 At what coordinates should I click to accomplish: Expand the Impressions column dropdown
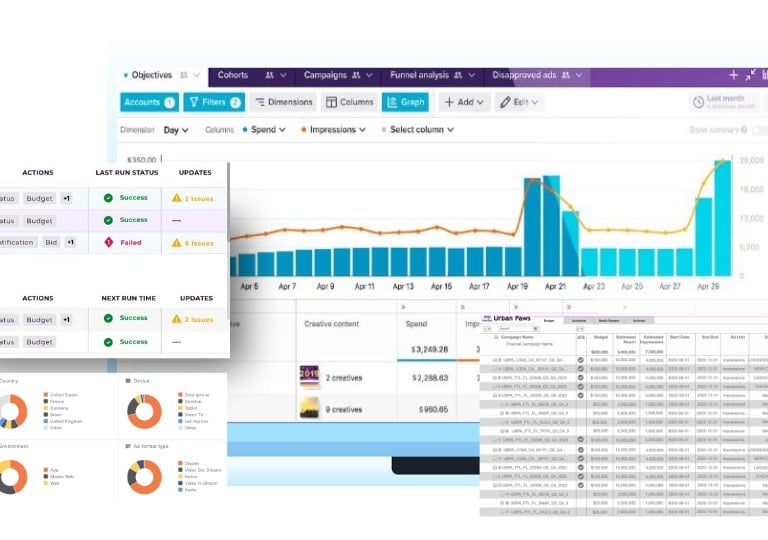pos(334,129)
